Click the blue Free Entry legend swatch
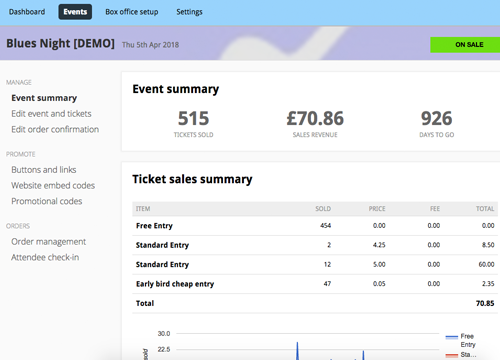This screenshot has width=500, height=360. pos(452,337)
